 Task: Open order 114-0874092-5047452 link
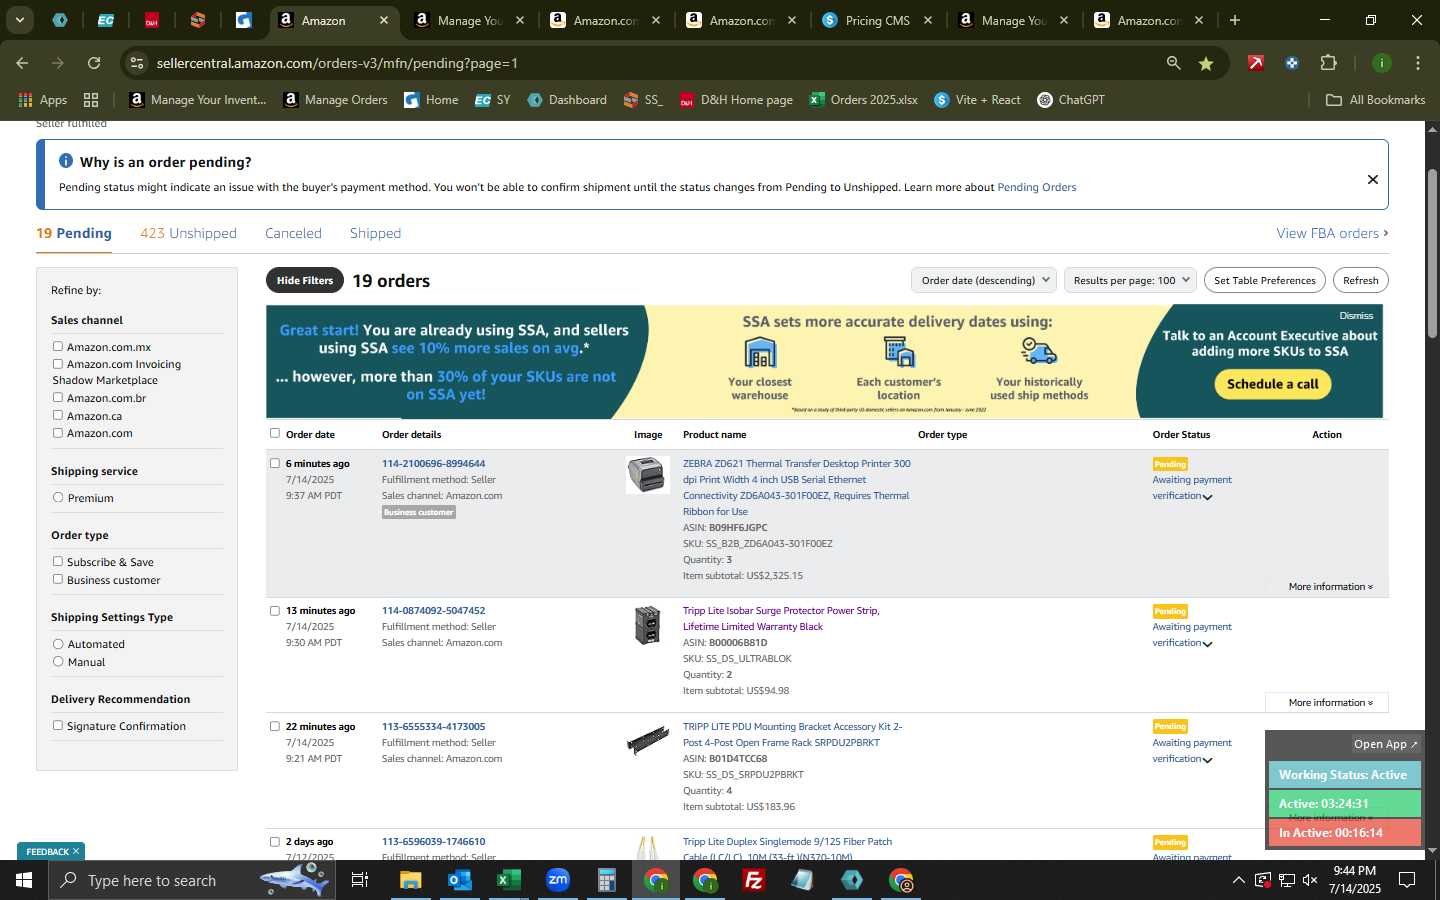pyautogui.click(x=433, y=610)
